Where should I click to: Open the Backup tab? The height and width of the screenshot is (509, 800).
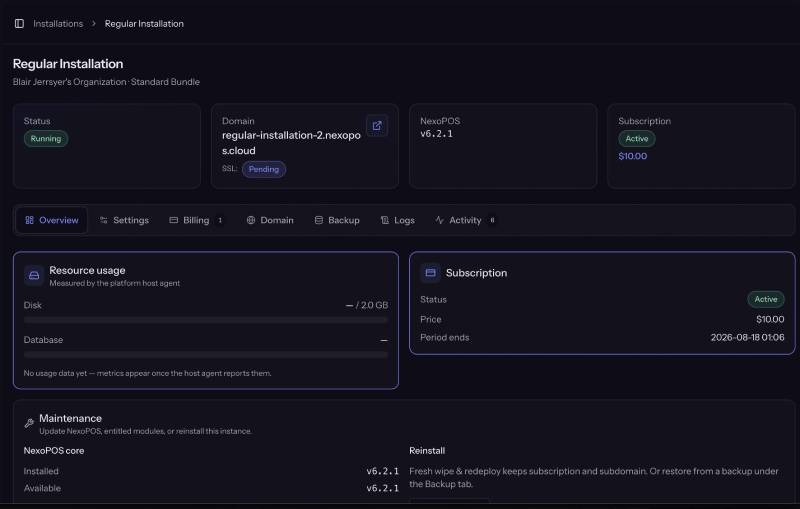pos(337,220)
